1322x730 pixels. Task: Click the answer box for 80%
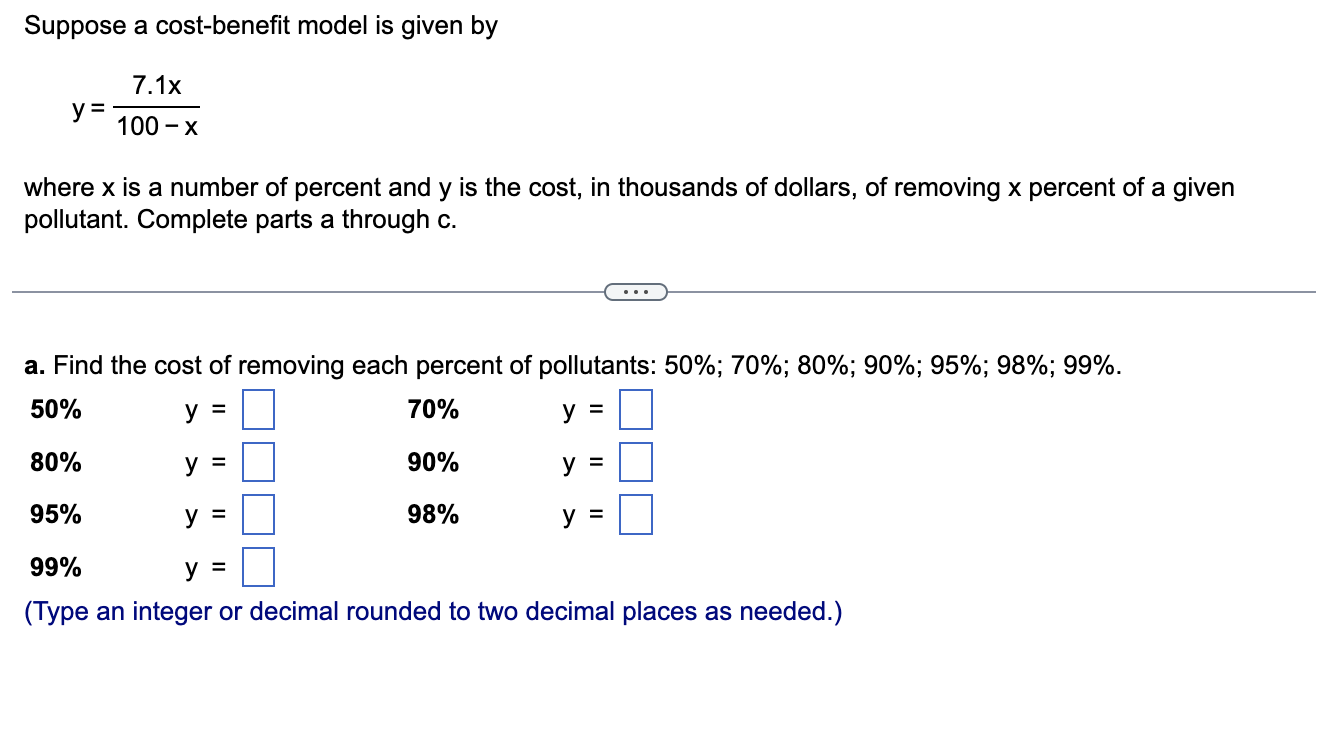257,462
